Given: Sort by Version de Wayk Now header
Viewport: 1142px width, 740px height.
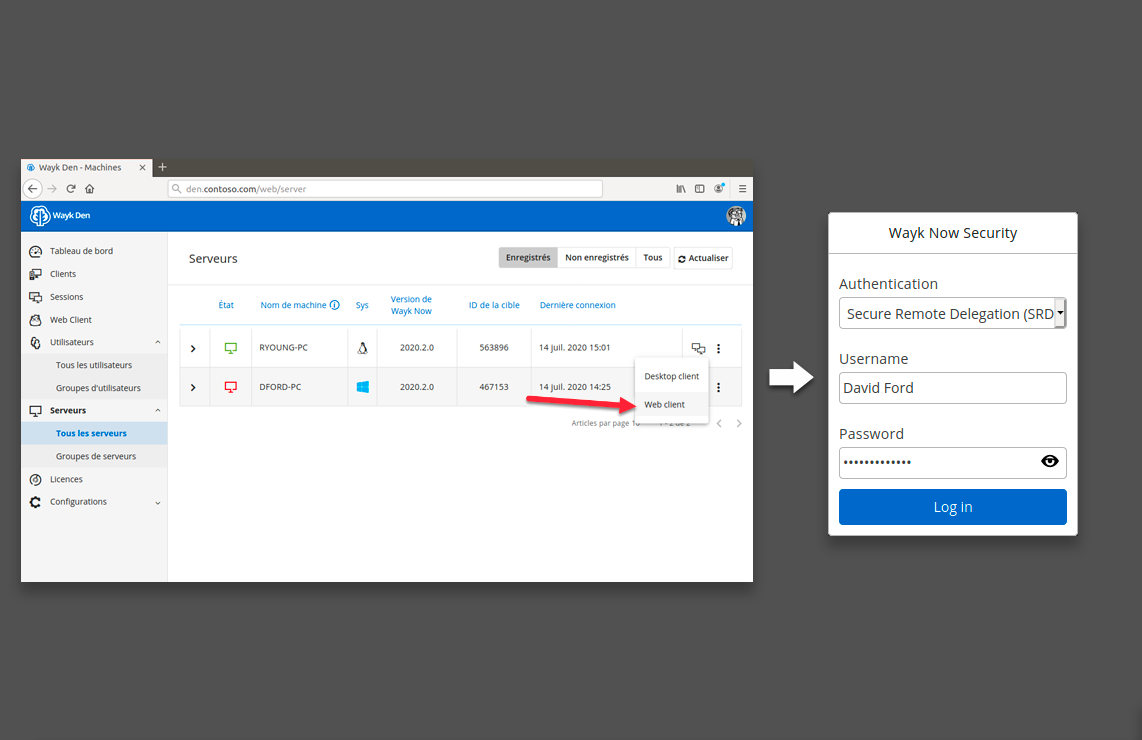Looking at the screenshot, I should (x=411, y=305).
